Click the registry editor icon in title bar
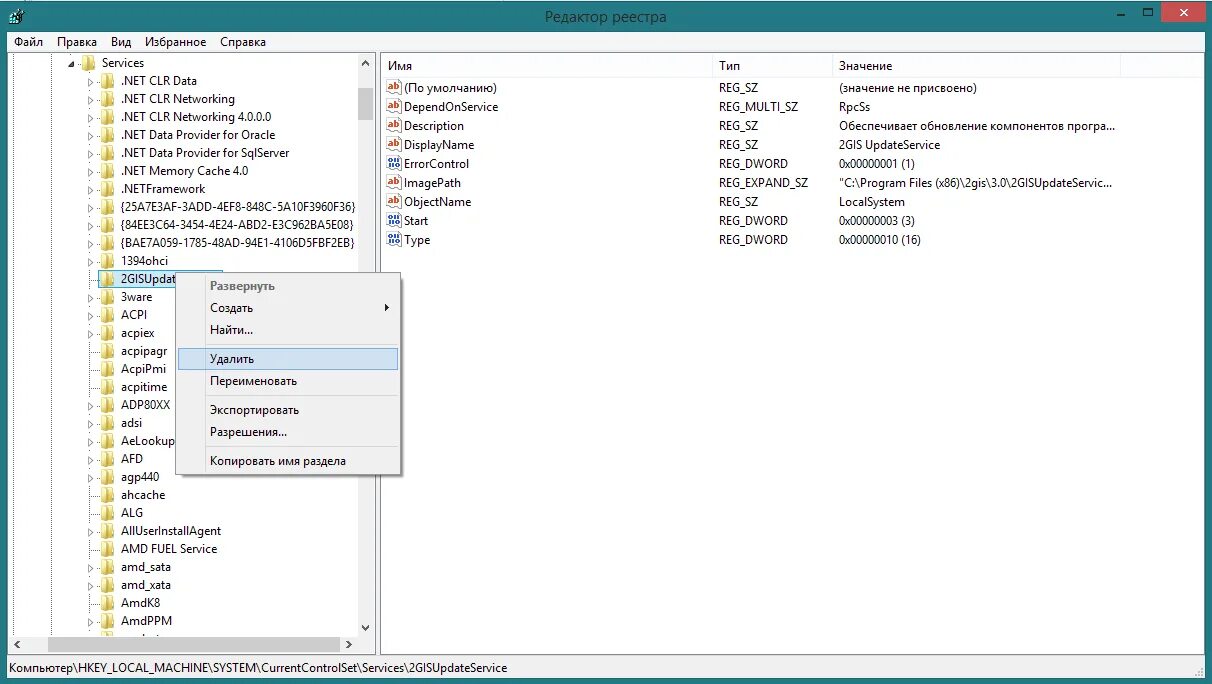This screenshot has height=684, width=1212. click(x=17, y=14)
